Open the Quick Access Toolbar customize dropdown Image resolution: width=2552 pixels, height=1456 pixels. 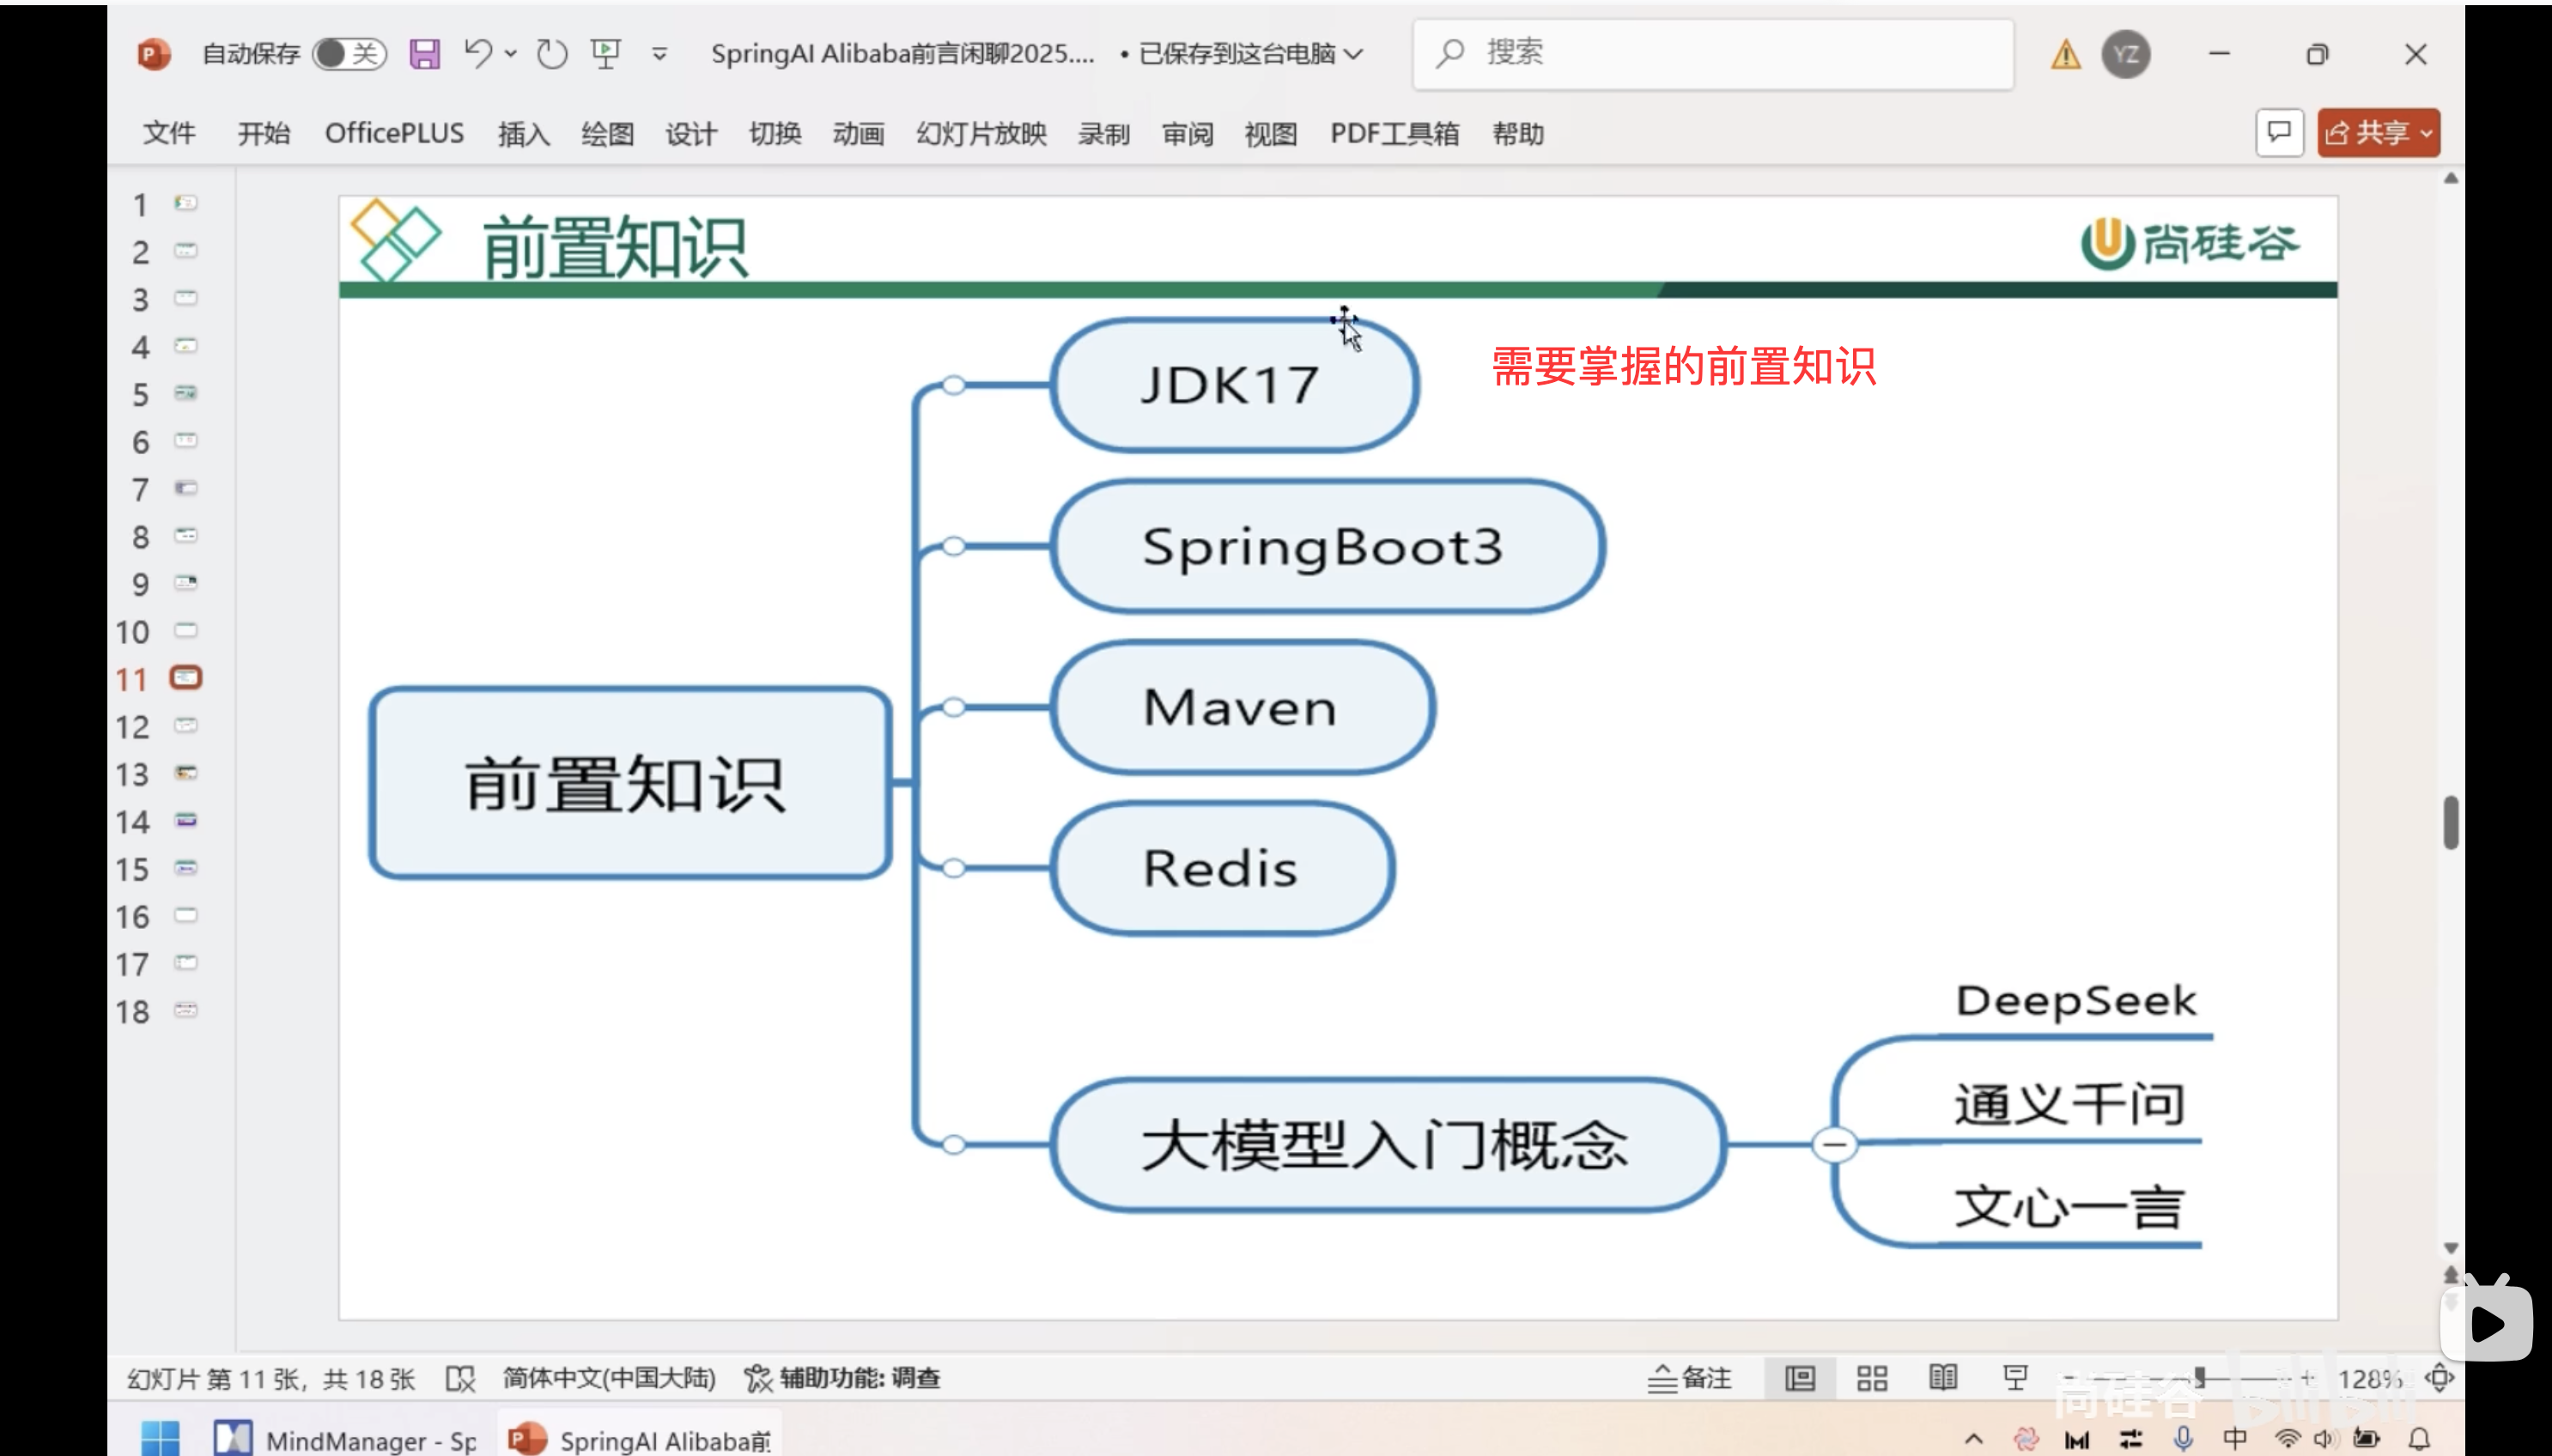tap(659, 55)
